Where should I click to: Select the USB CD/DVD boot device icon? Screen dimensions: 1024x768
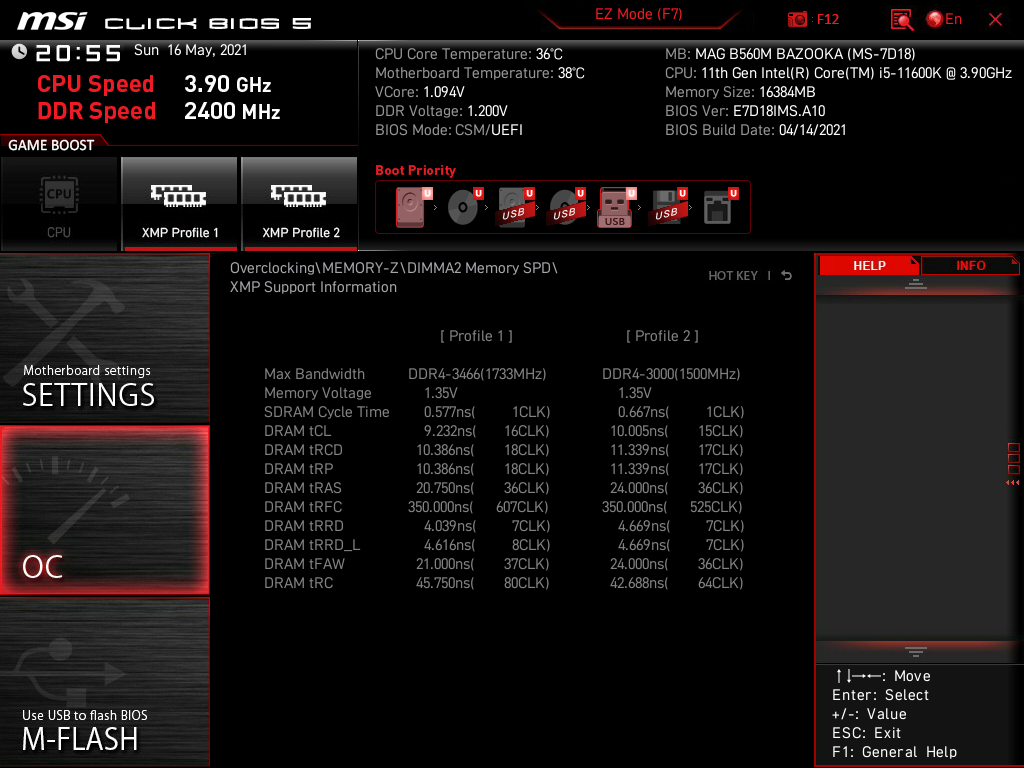pyautogui.click(x=567, y=207)
